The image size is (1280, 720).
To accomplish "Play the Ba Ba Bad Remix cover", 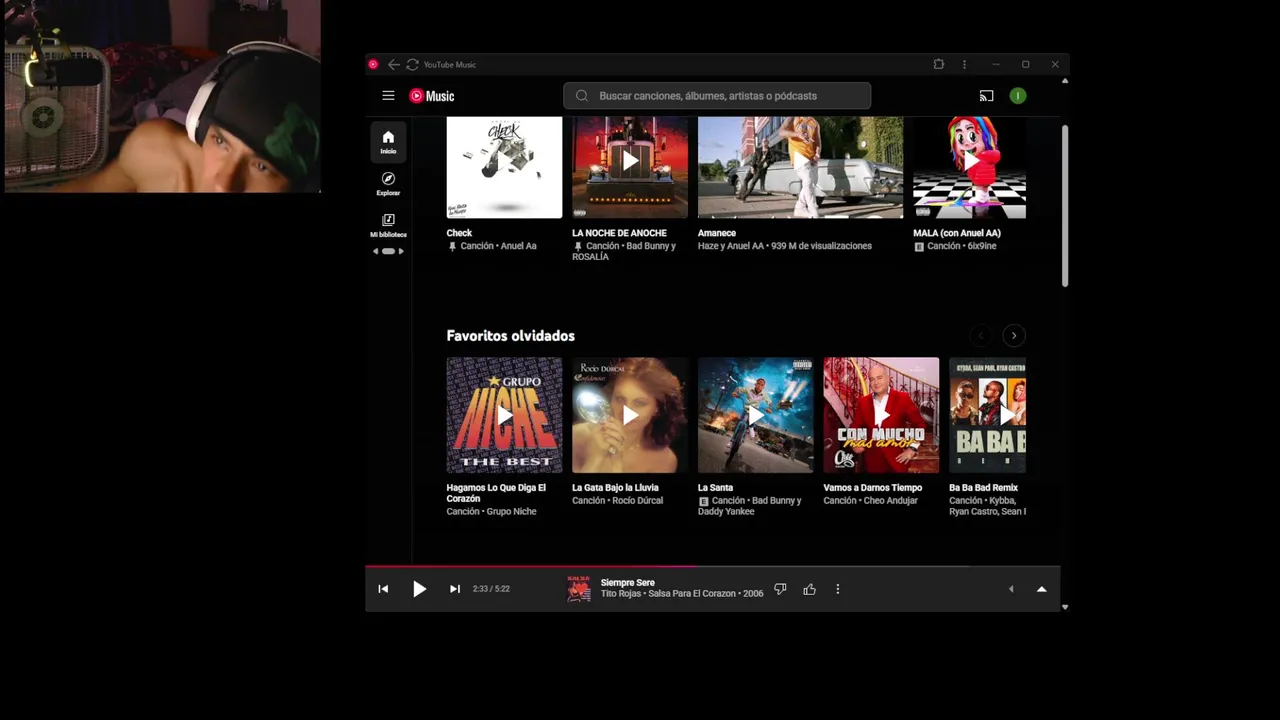I will click(987, 415).
